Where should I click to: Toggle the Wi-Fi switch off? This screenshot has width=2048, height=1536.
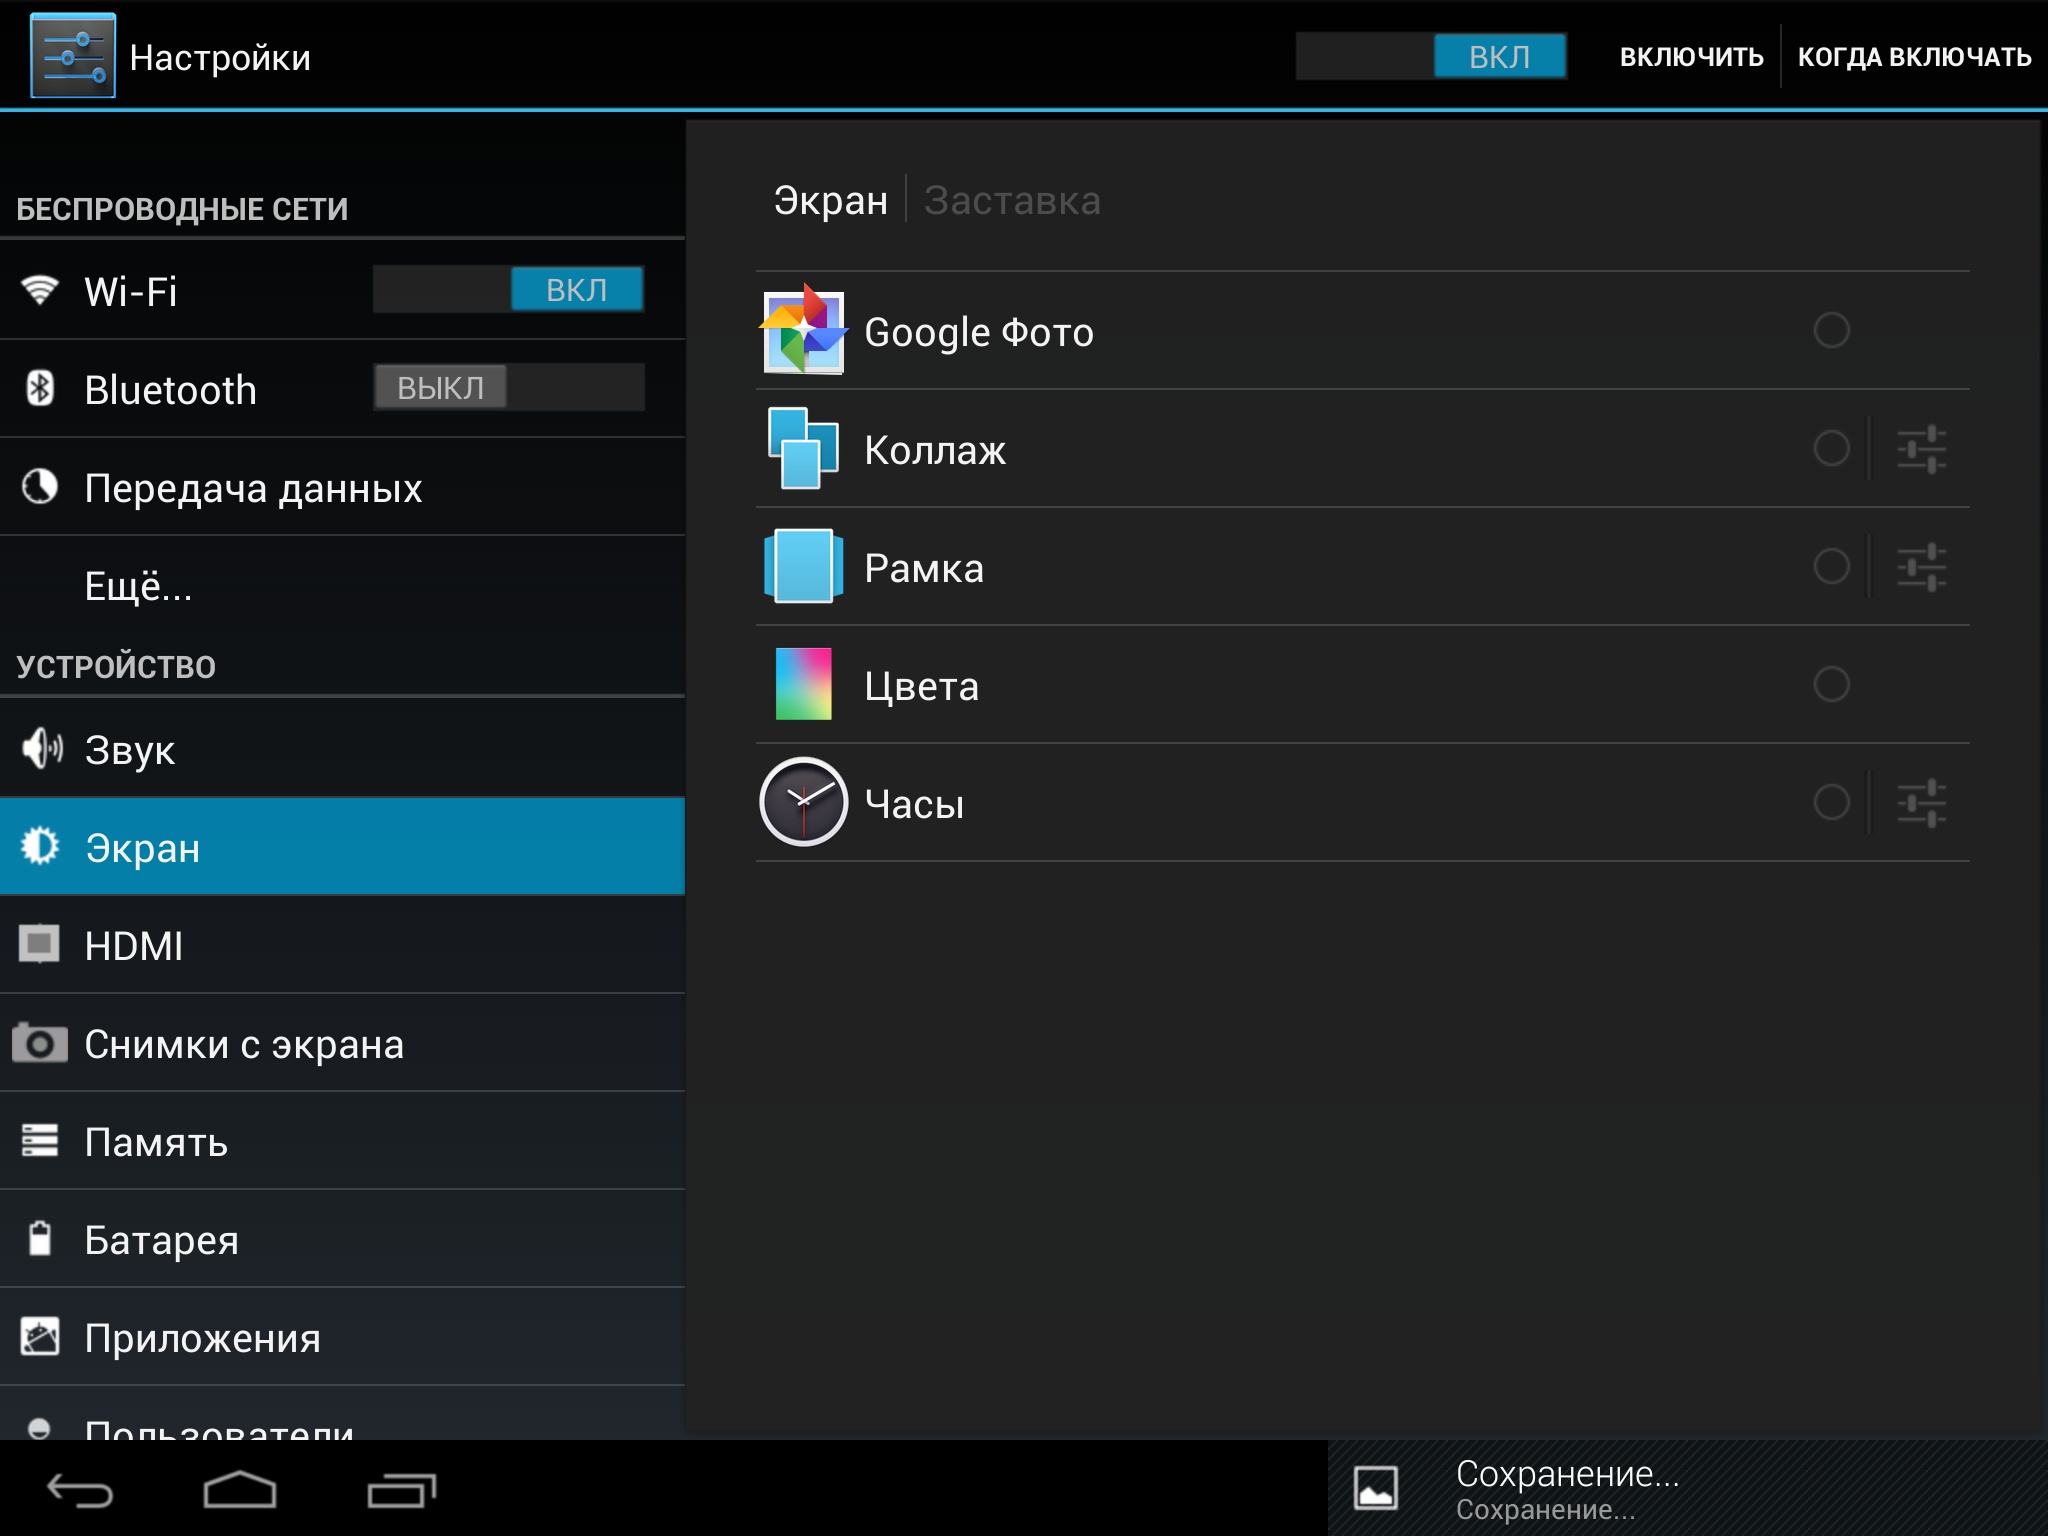coord(508,290)
